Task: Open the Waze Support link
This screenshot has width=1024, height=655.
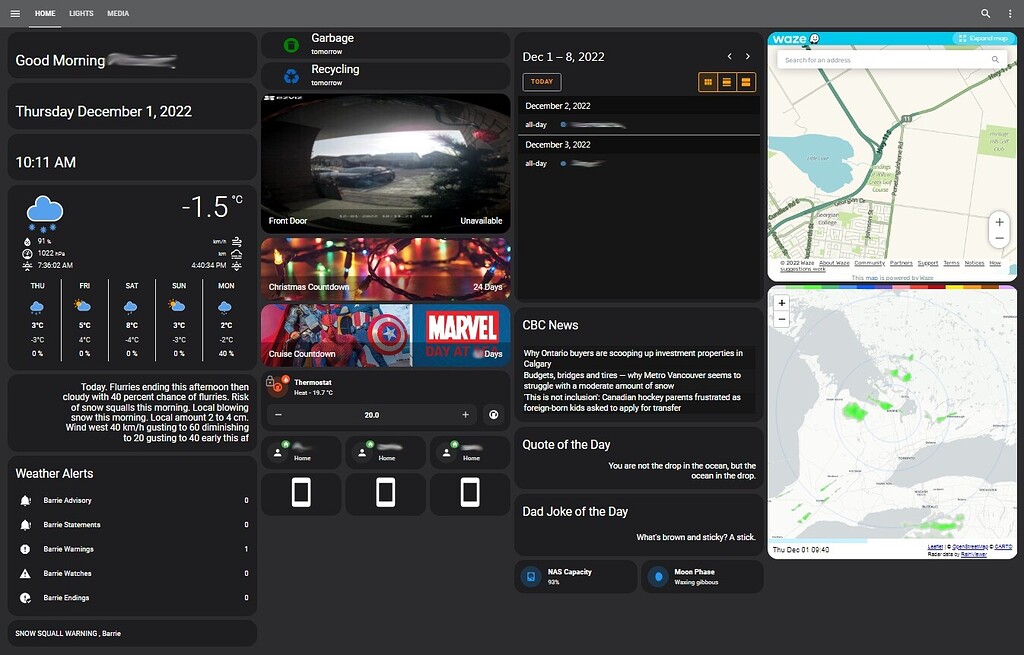Action: point(927,263)
